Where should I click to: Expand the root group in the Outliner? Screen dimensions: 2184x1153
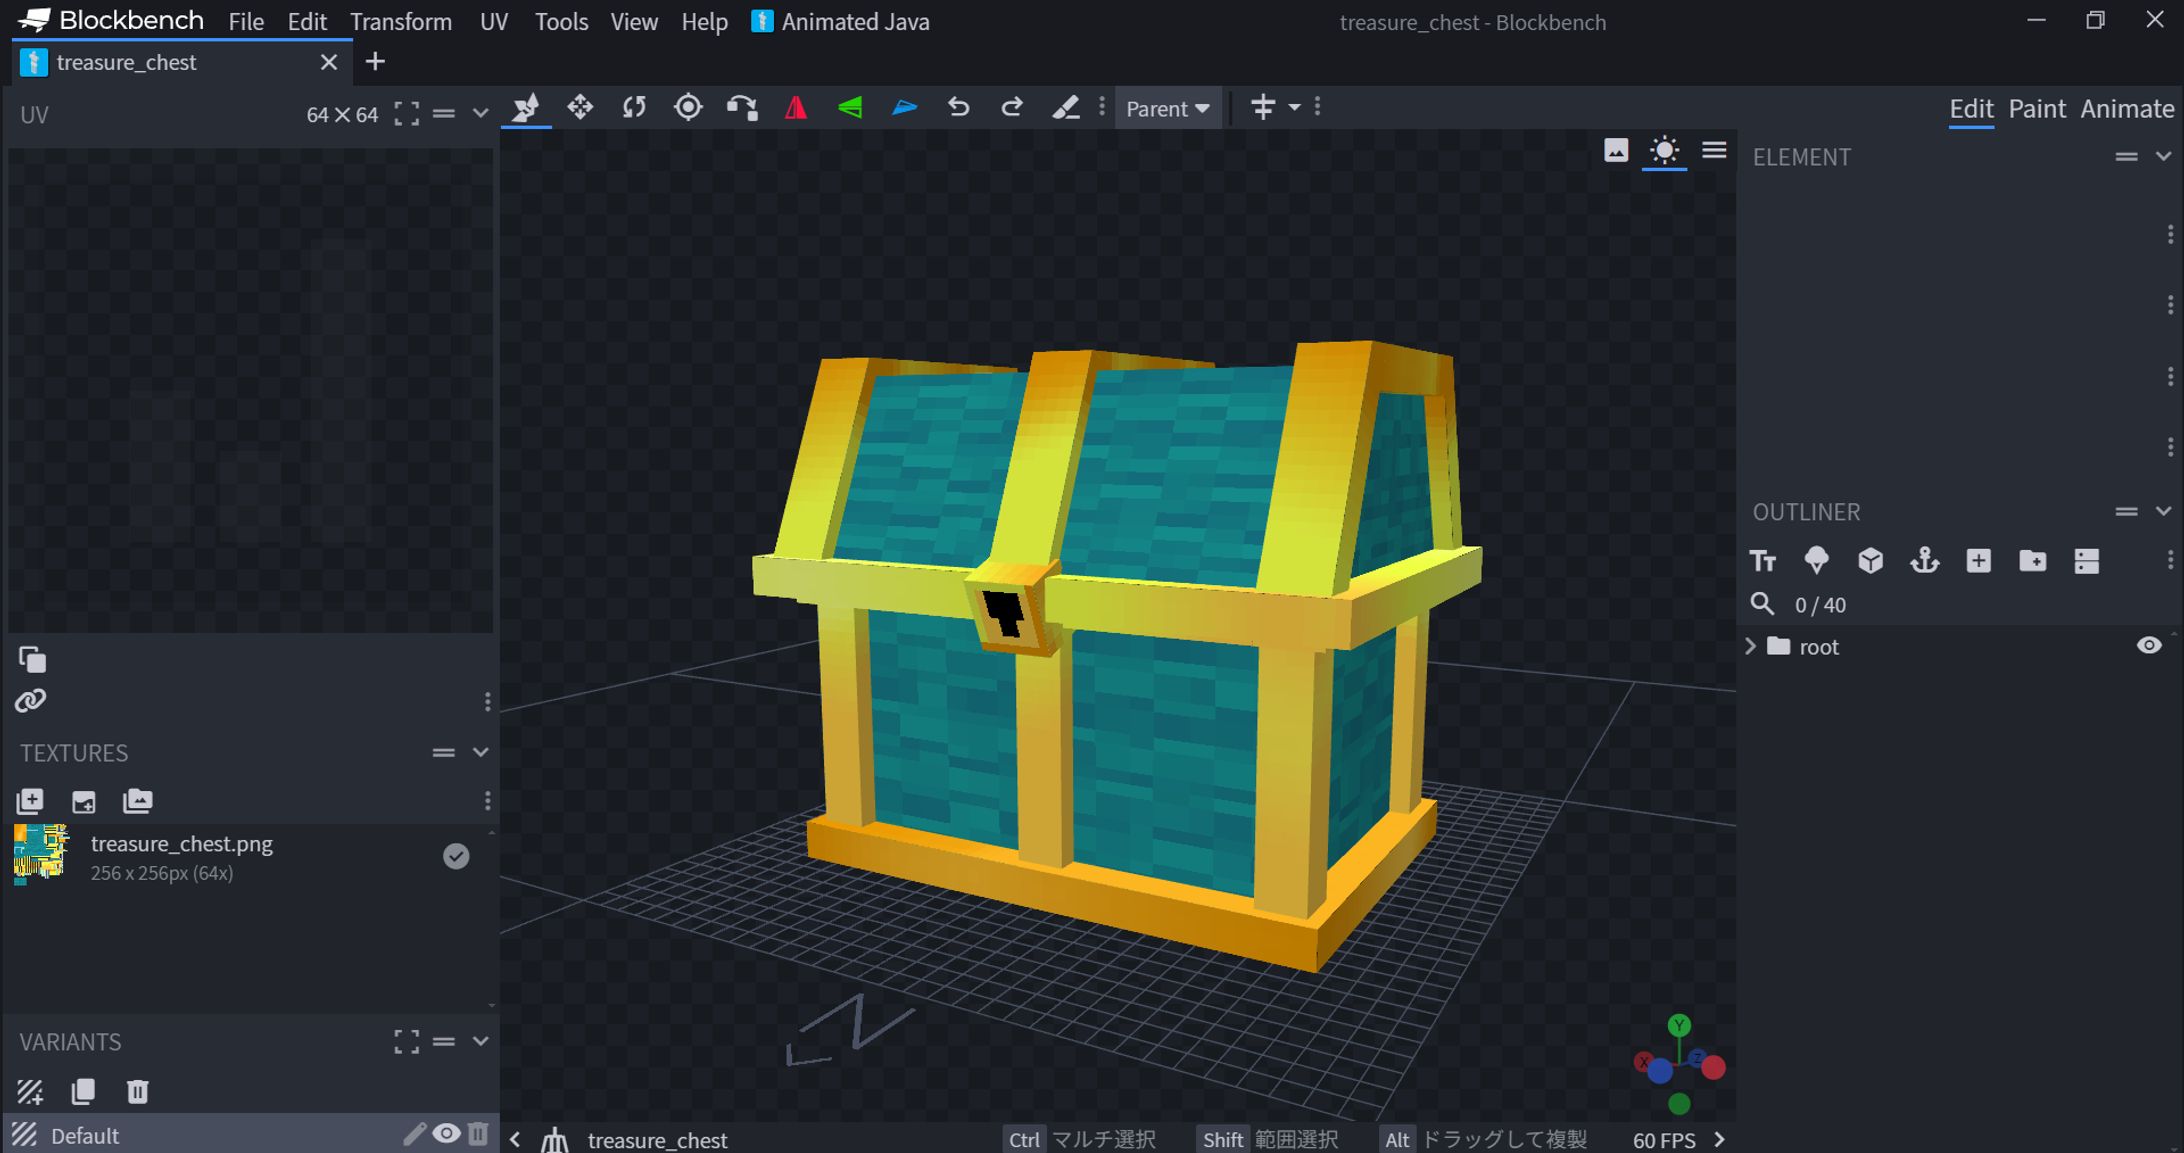(x=1751, y=646)
